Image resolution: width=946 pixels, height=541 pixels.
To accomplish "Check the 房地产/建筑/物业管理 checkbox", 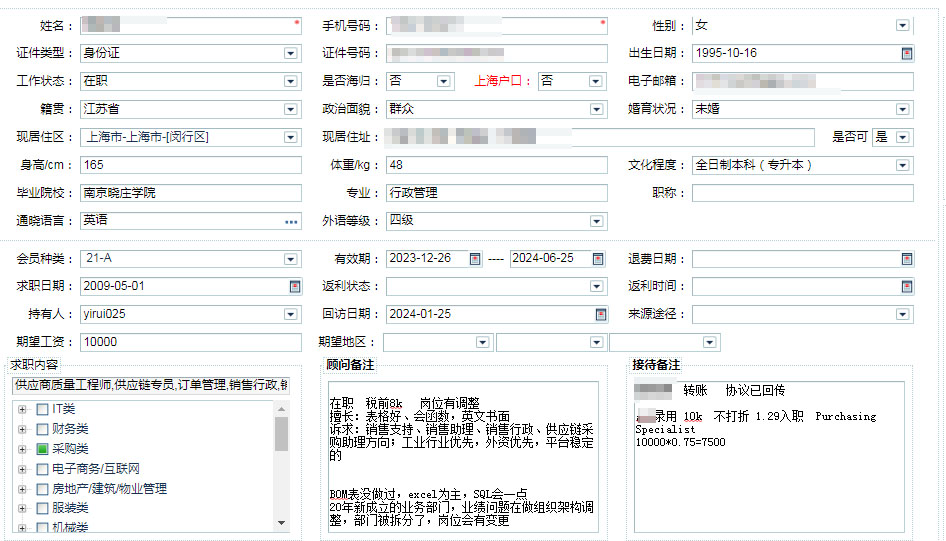I will [x=42, y=489].
